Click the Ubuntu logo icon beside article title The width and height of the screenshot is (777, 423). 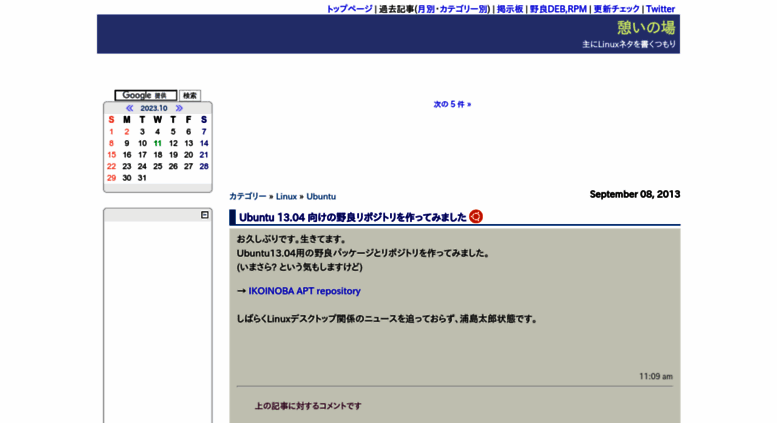click(x=476, y=216)
